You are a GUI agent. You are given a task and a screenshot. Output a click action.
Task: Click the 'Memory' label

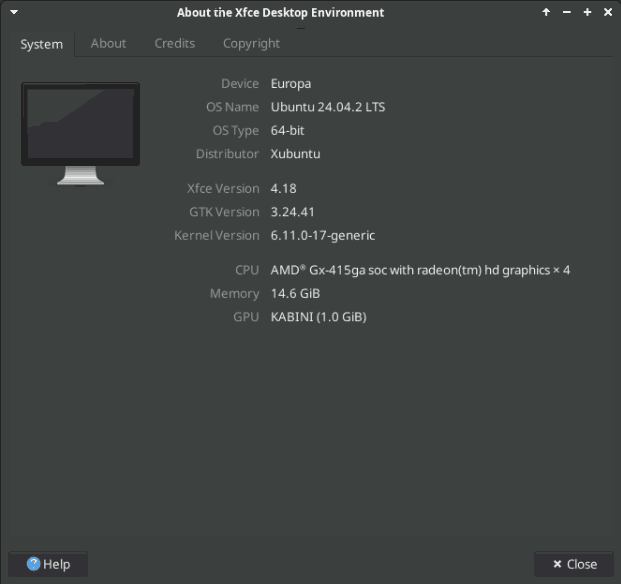click(234, 294)
